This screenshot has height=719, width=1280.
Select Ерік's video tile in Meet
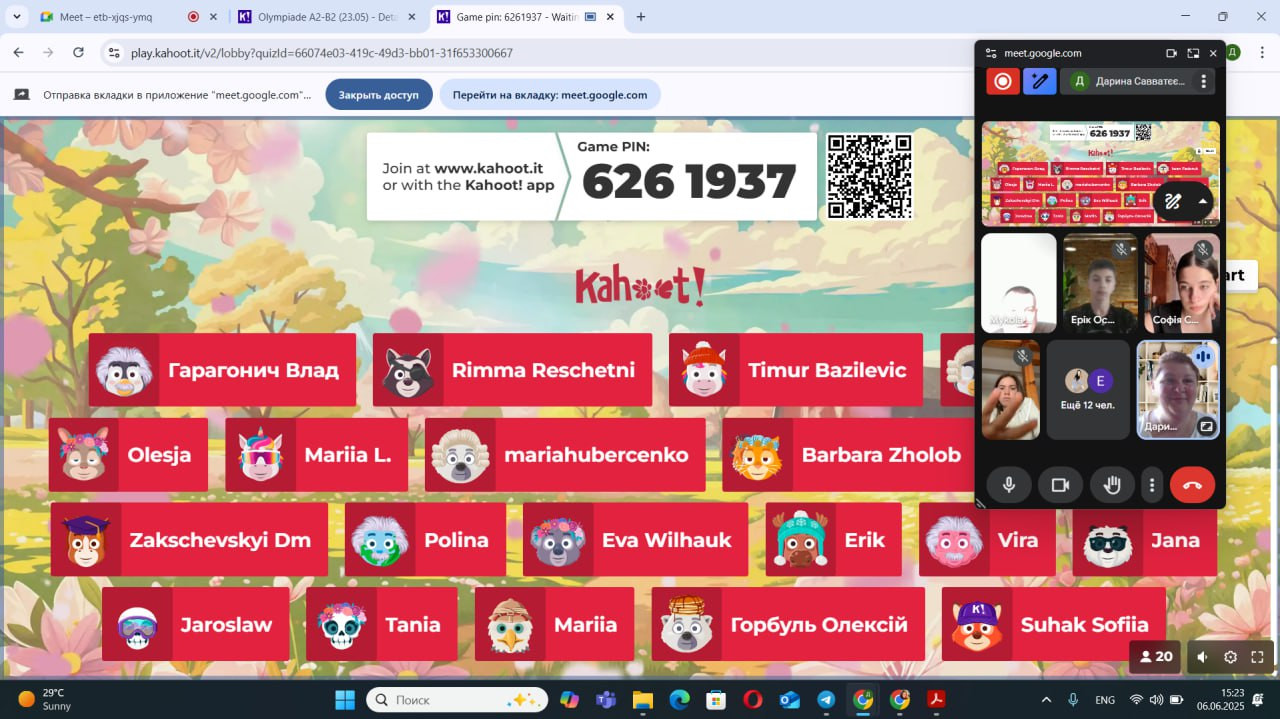1100,283
